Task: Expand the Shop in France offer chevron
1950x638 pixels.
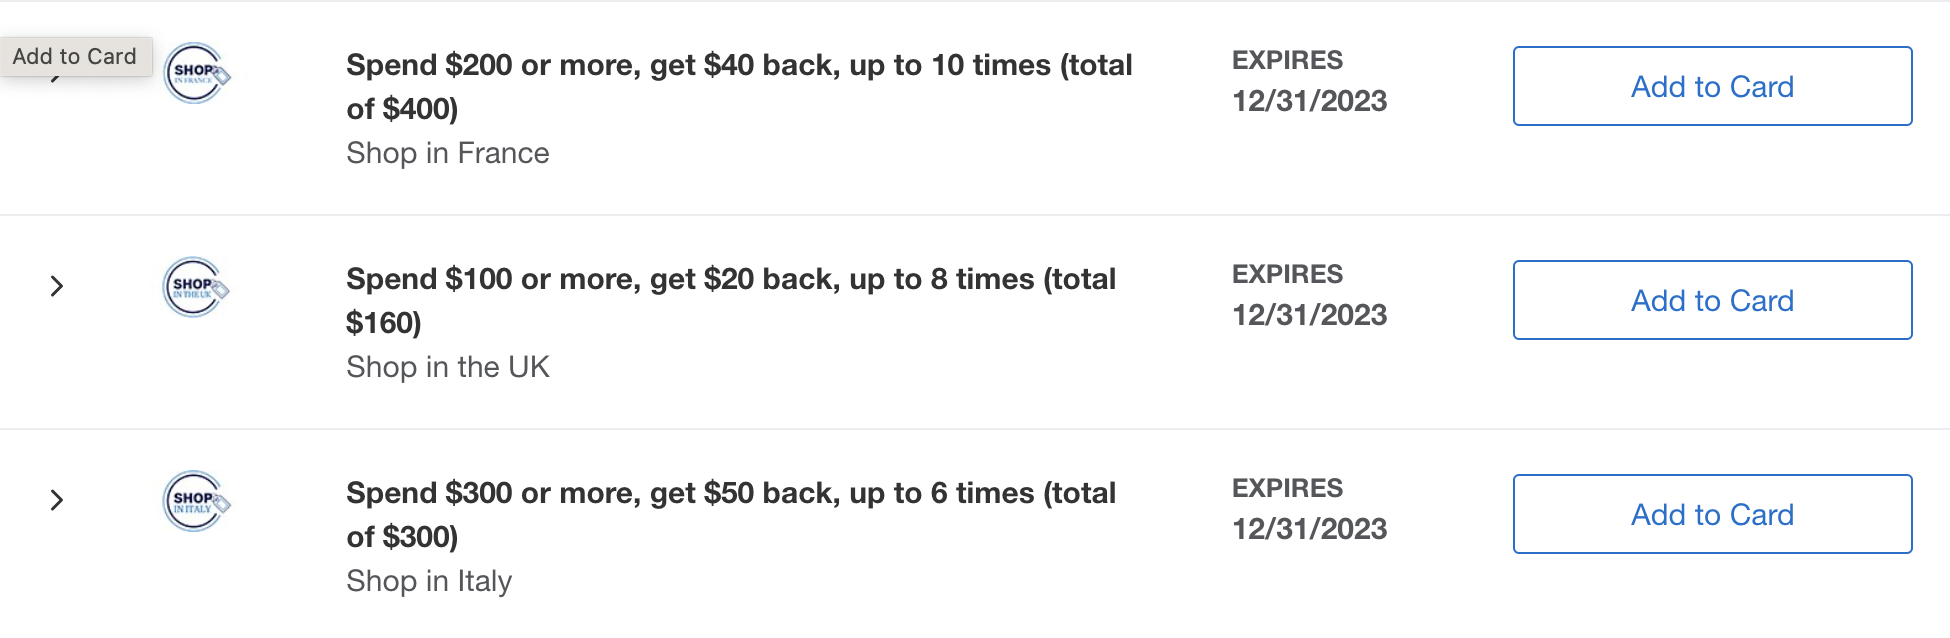Action: pos(57,79)
